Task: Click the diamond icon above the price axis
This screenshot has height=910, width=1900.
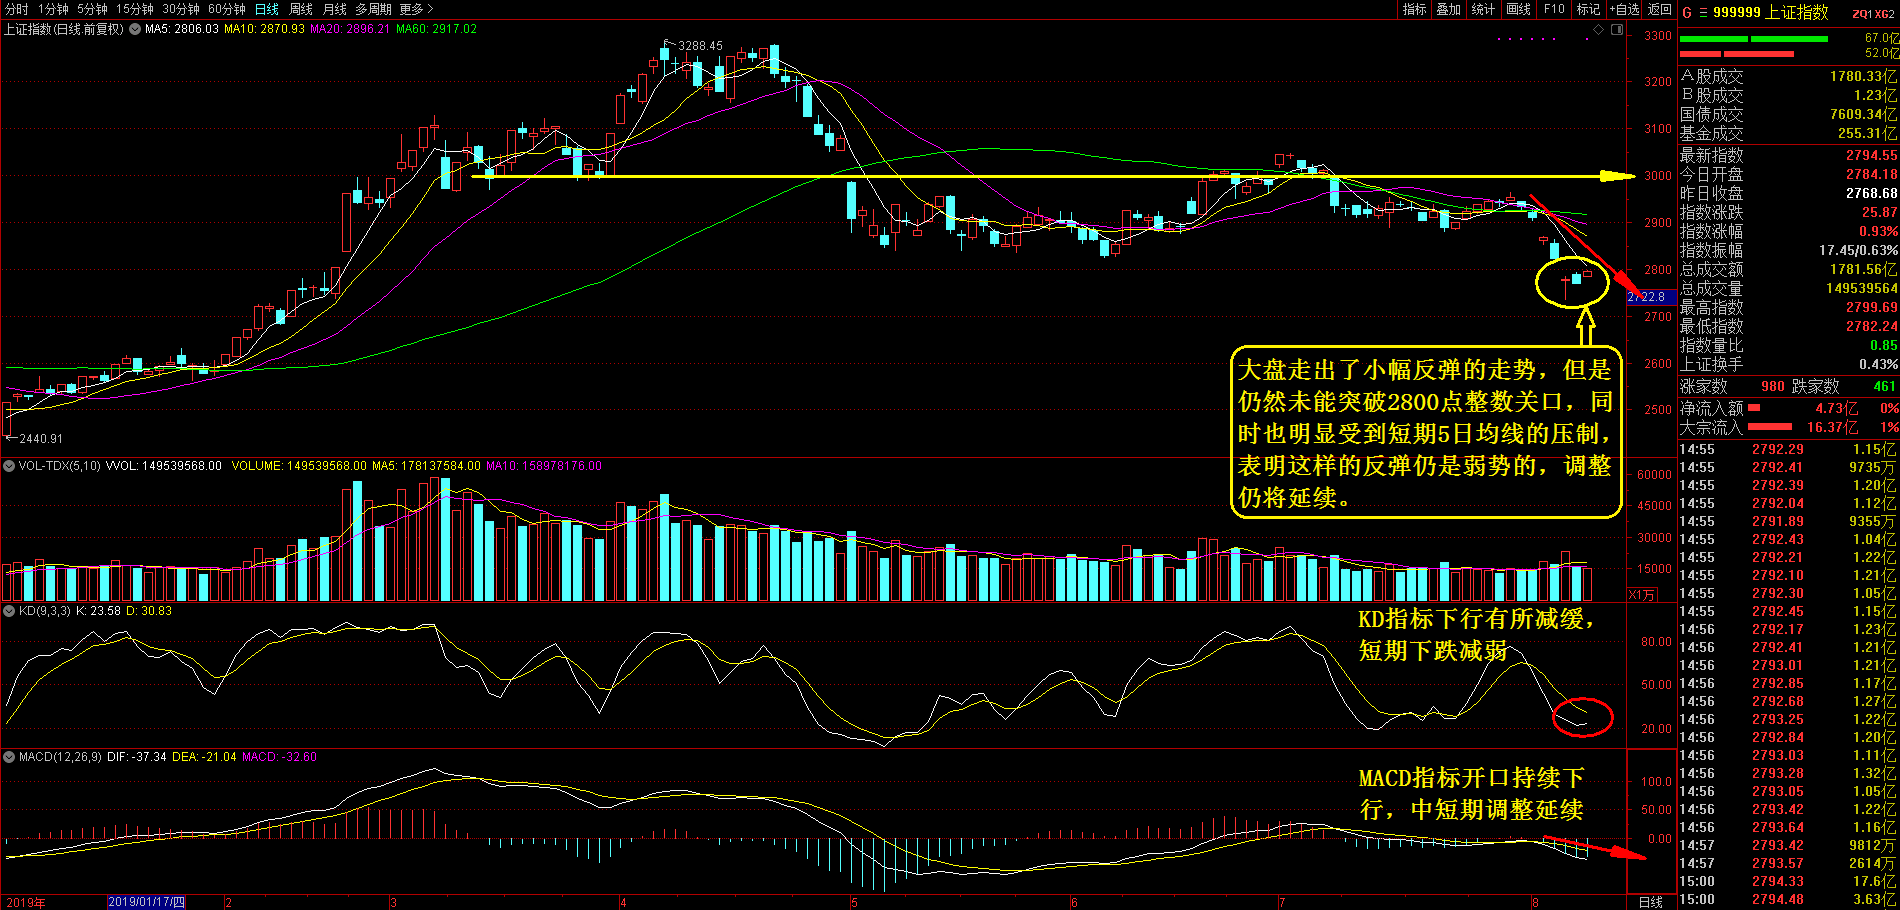Action: pyautogui.click(x=1598, y=30)
